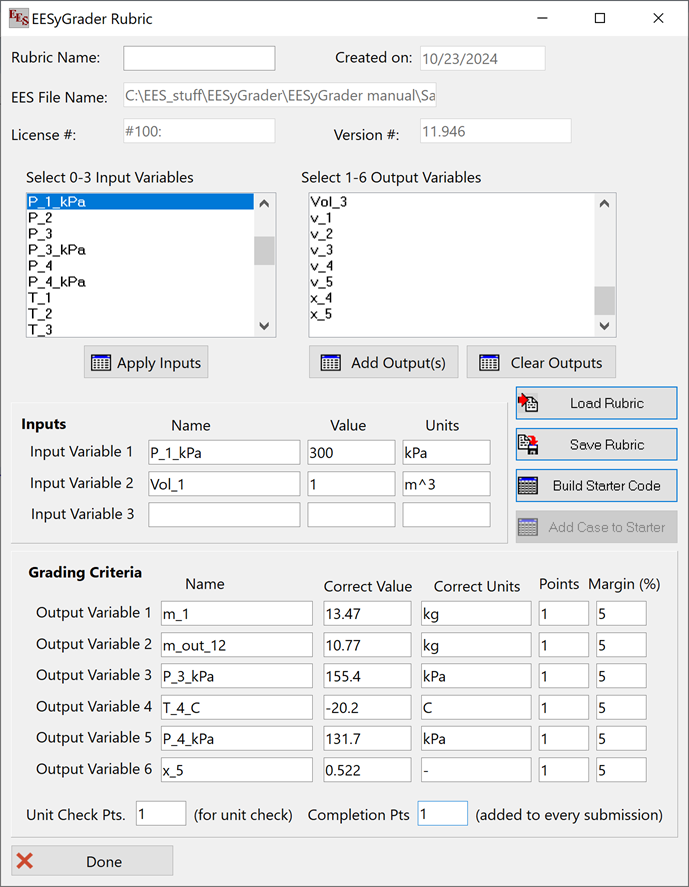Select Vol_3 in output variables list
The width and height of the screenshot is (689, 887).
pyautogui.click(x=328, y=202)
